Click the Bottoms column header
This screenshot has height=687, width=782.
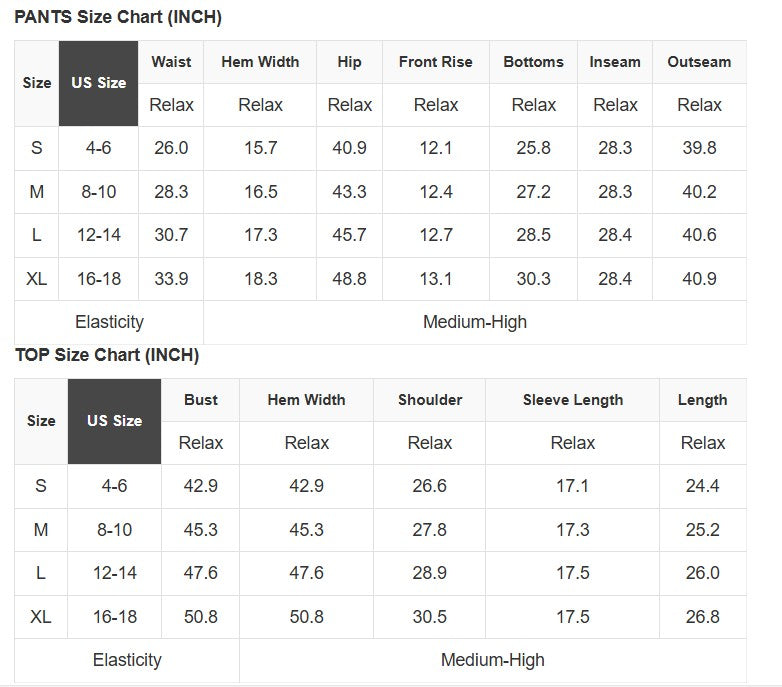point(533,62)
